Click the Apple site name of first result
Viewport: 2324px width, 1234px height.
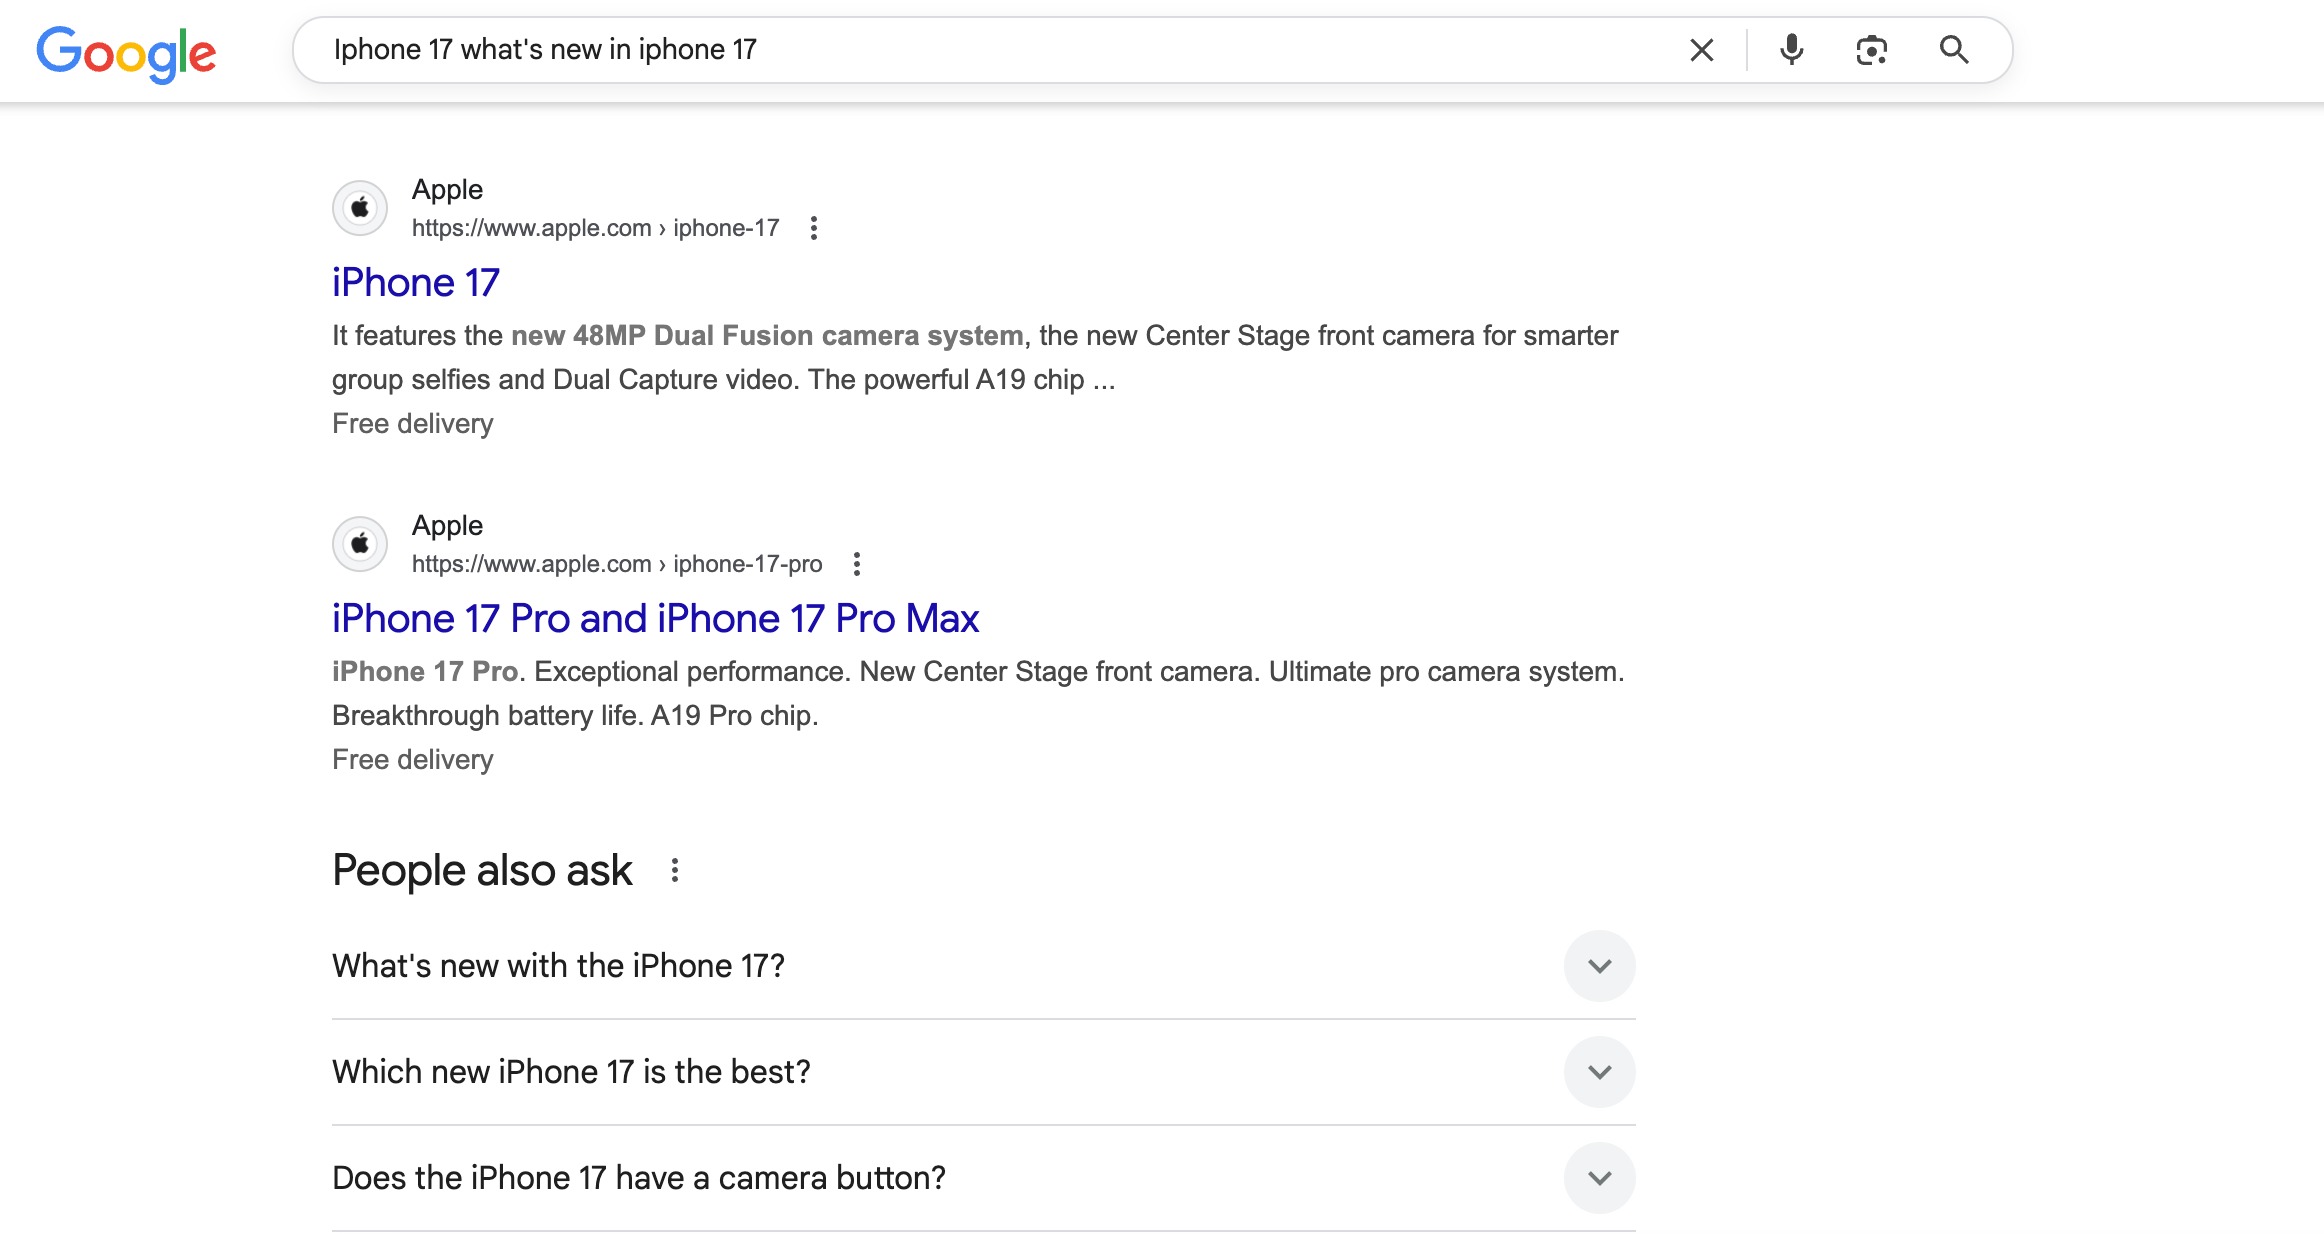pyautogui.click(x=447, y=189)
